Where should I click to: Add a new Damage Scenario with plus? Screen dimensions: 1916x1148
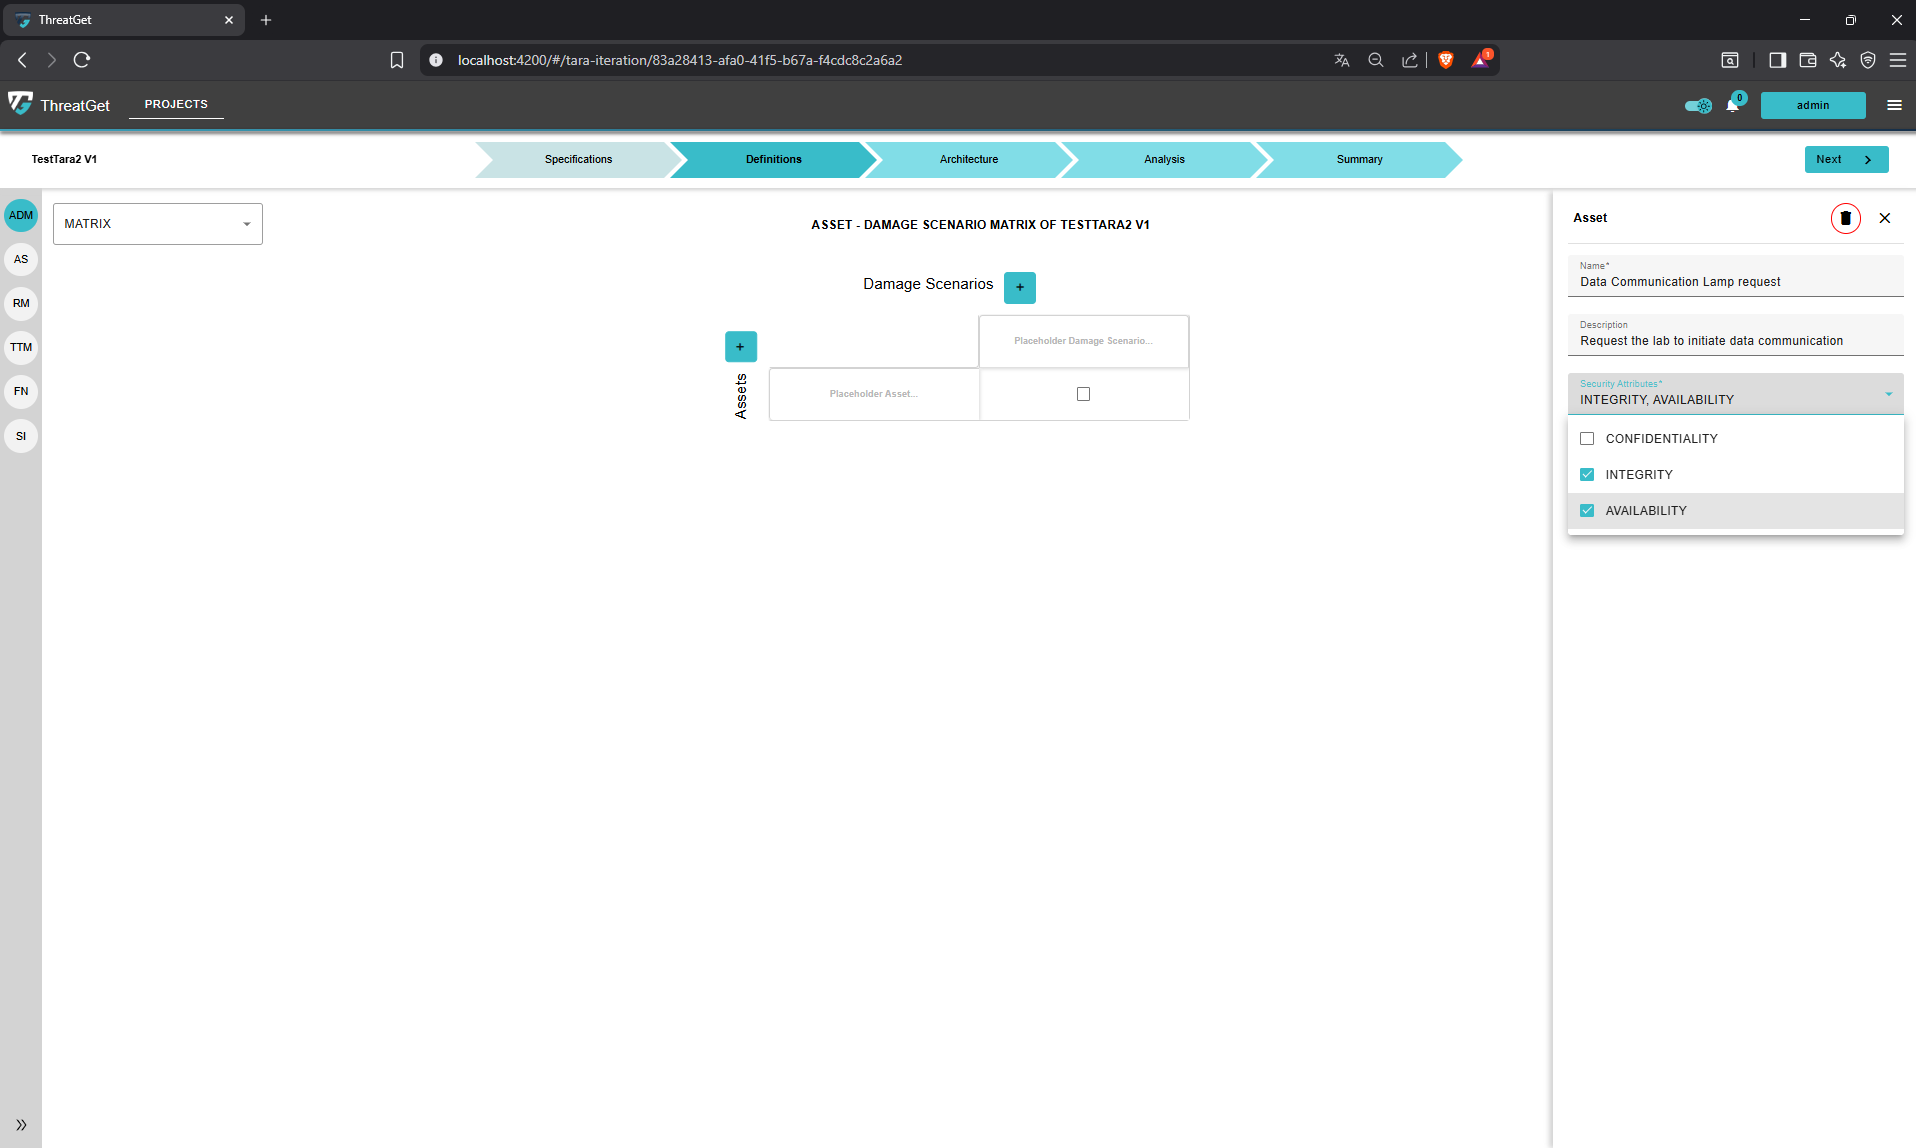1019,287
